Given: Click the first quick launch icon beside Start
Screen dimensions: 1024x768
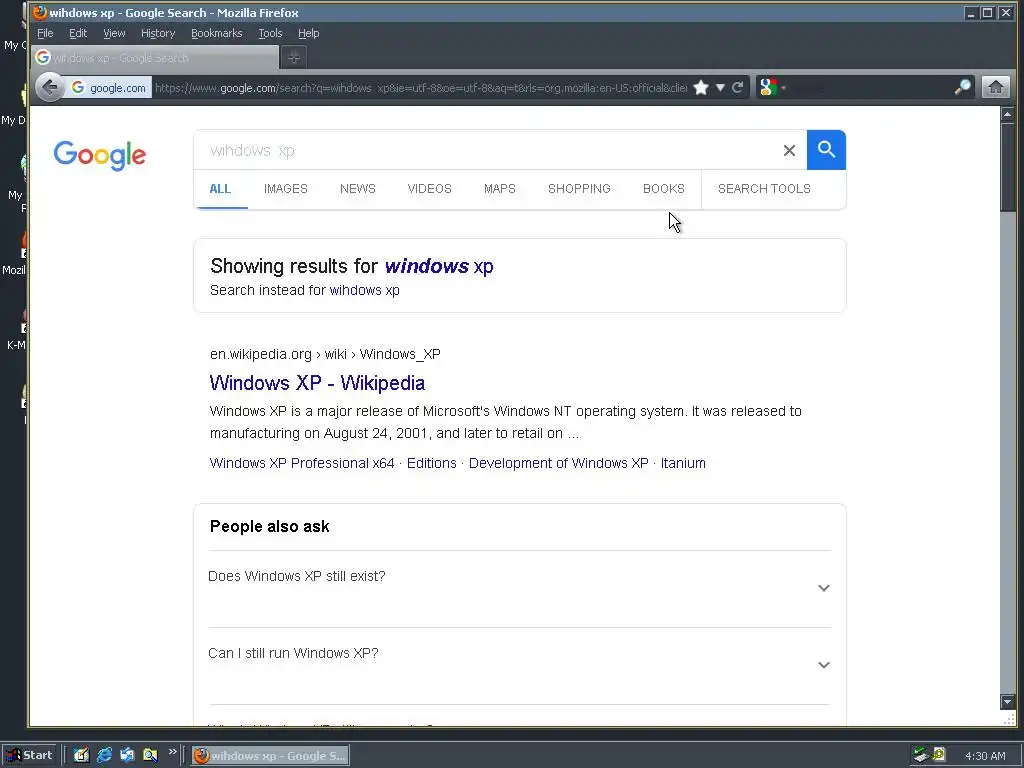Looking at the screenshot, I should pyautogui.click(x=81, y=756).
